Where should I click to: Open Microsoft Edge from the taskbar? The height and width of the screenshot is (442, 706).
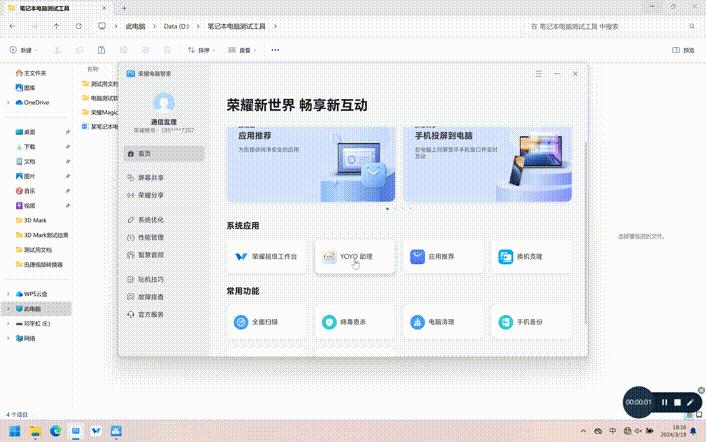coord(55,431)
